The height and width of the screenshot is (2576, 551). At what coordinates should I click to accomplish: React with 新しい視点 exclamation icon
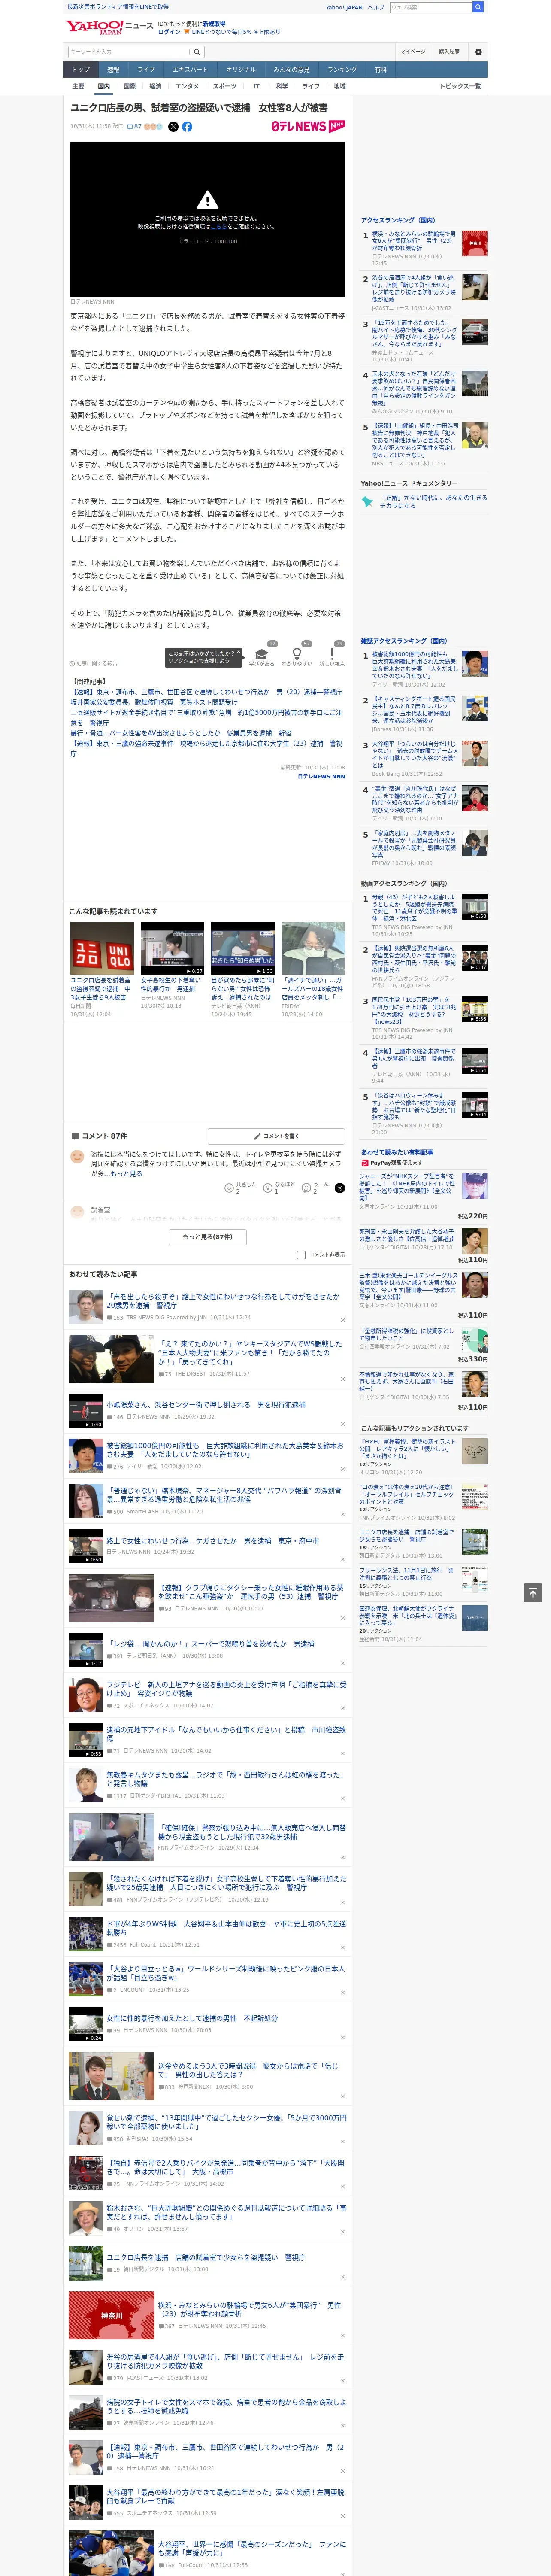332,653
